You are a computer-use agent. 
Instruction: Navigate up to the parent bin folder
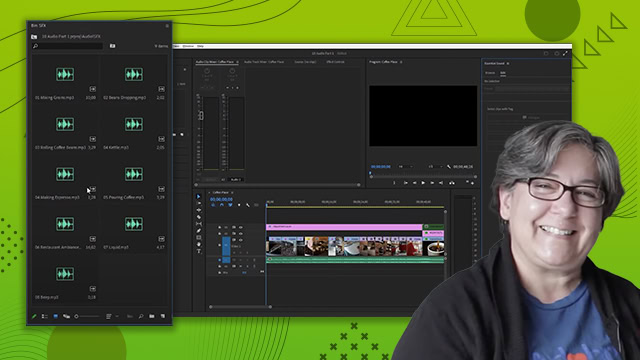[x=34, y=37]
